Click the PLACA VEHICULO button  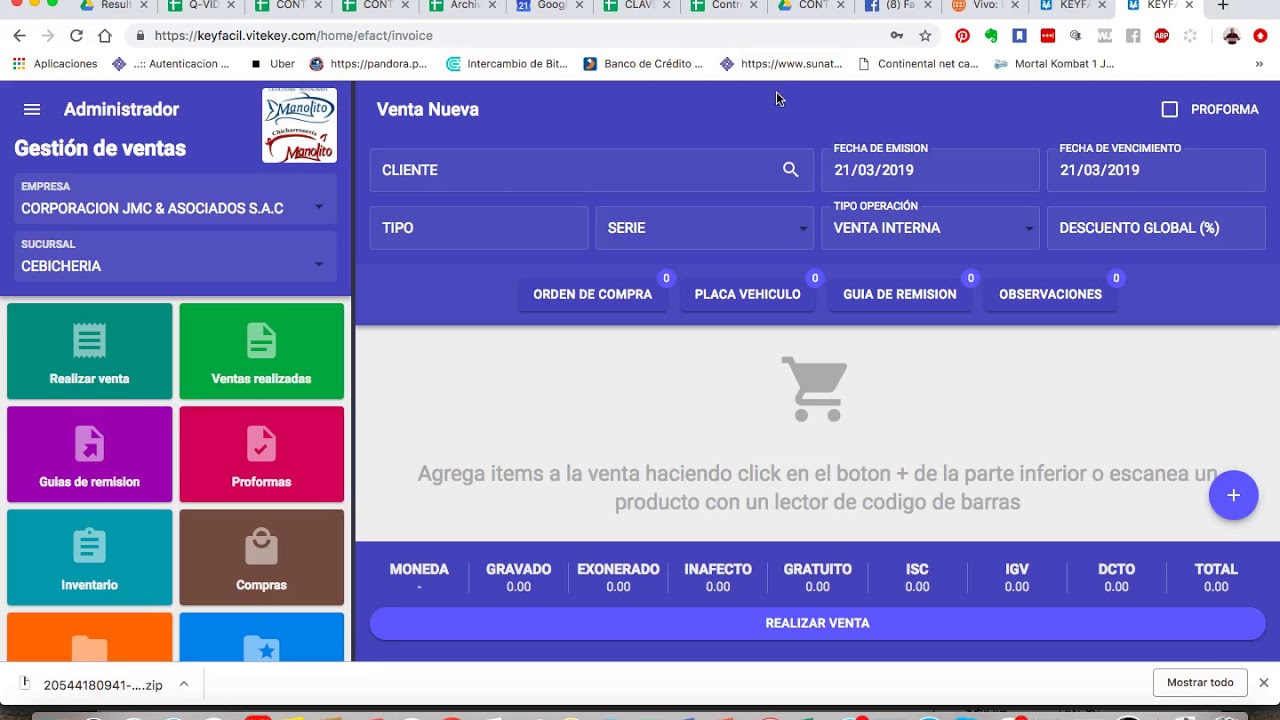pyautogui.click(x=747, y=294)
